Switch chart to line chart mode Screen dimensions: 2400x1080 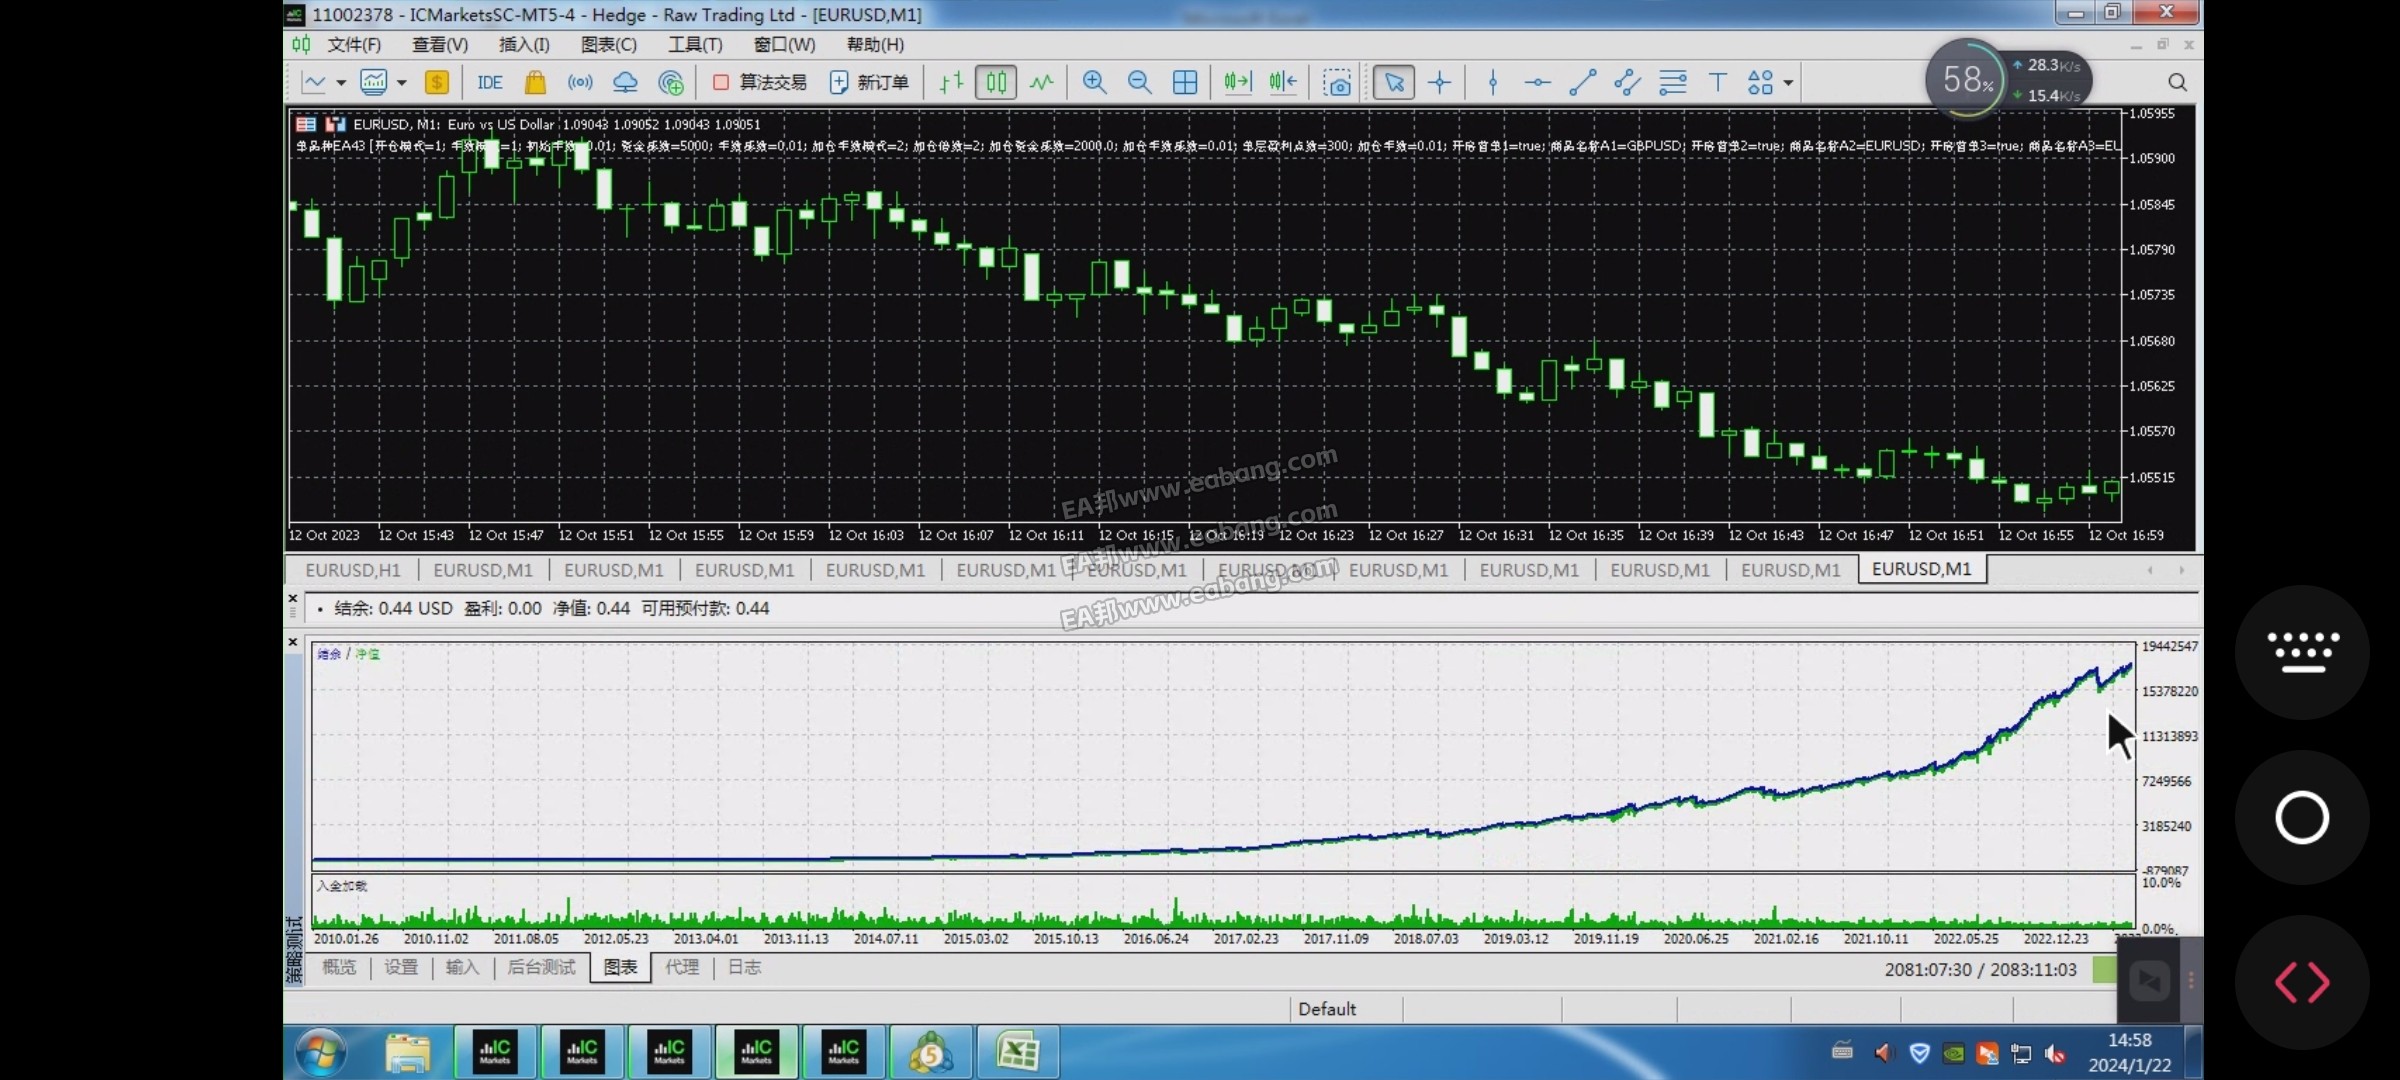click(1042, 82)
